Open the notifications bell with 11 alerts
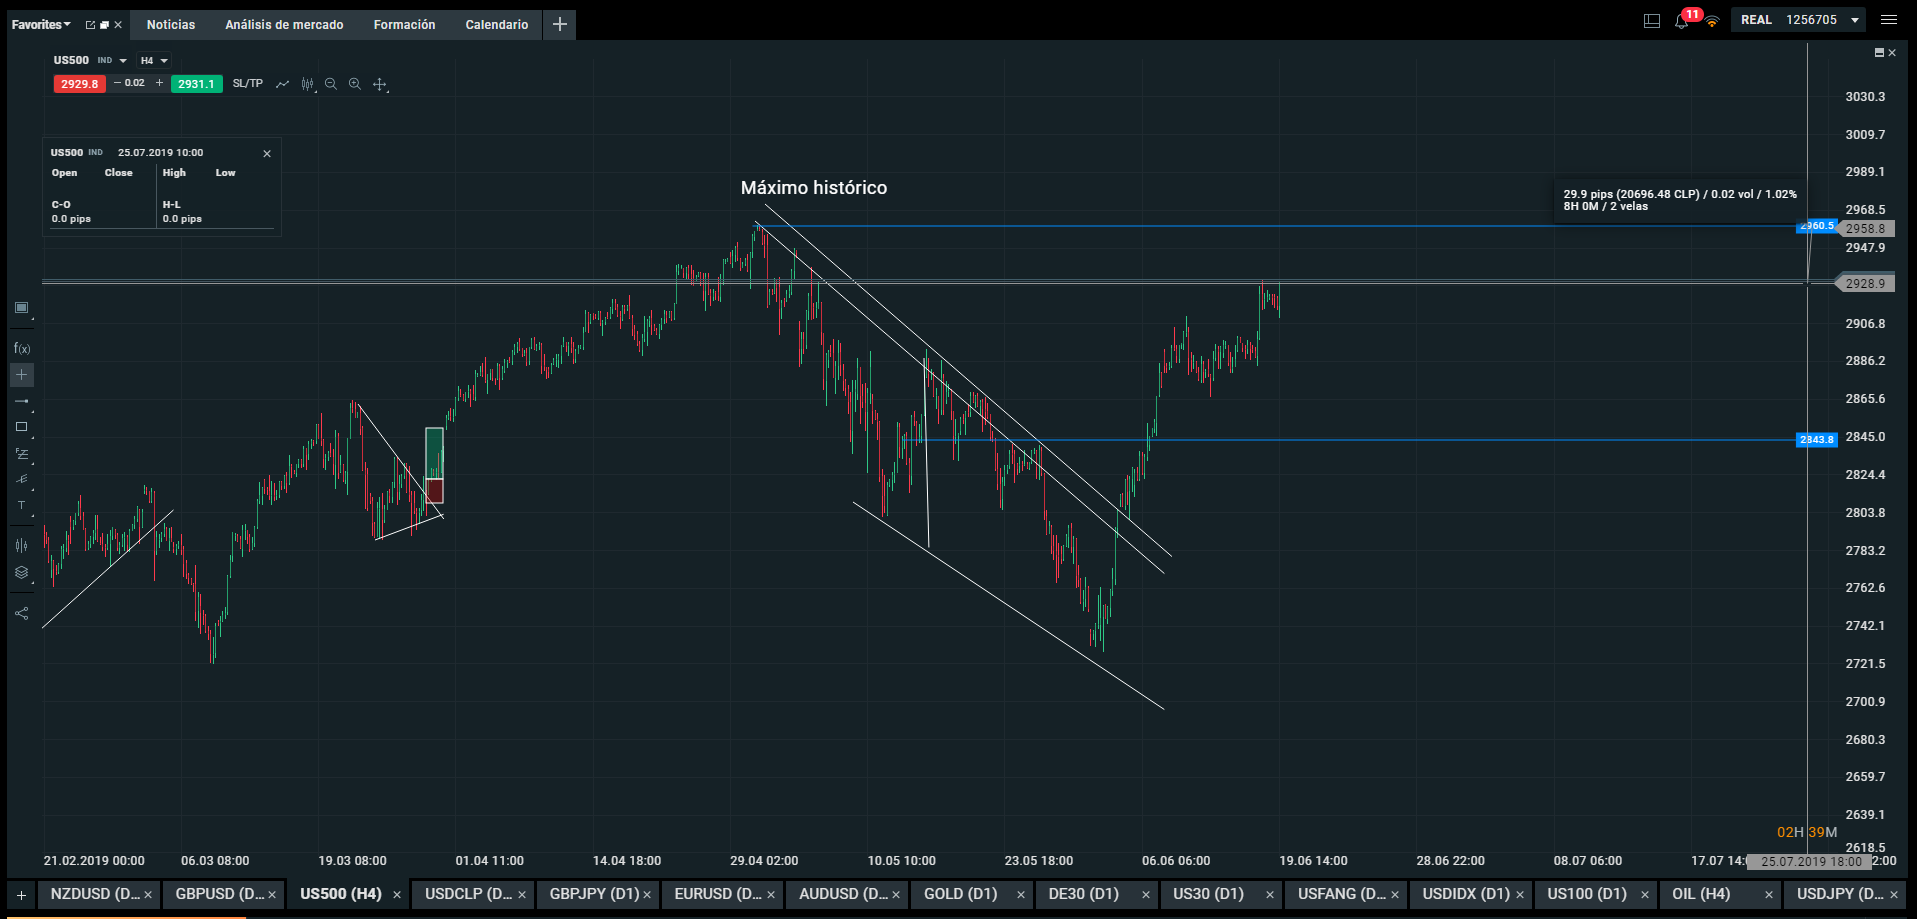The image size is (1917, 919). (x=1682, y=21)
